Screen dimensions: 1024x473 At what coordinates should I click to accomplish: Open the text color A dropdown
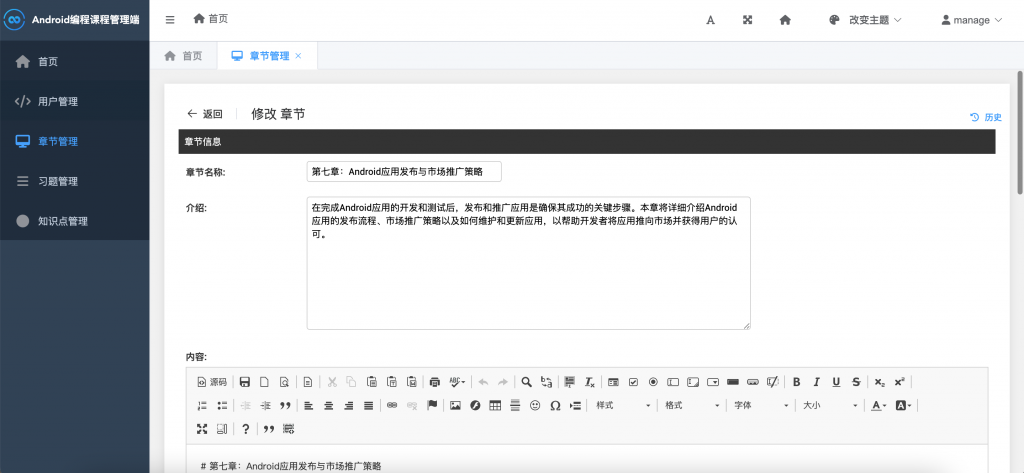(880, 406)
